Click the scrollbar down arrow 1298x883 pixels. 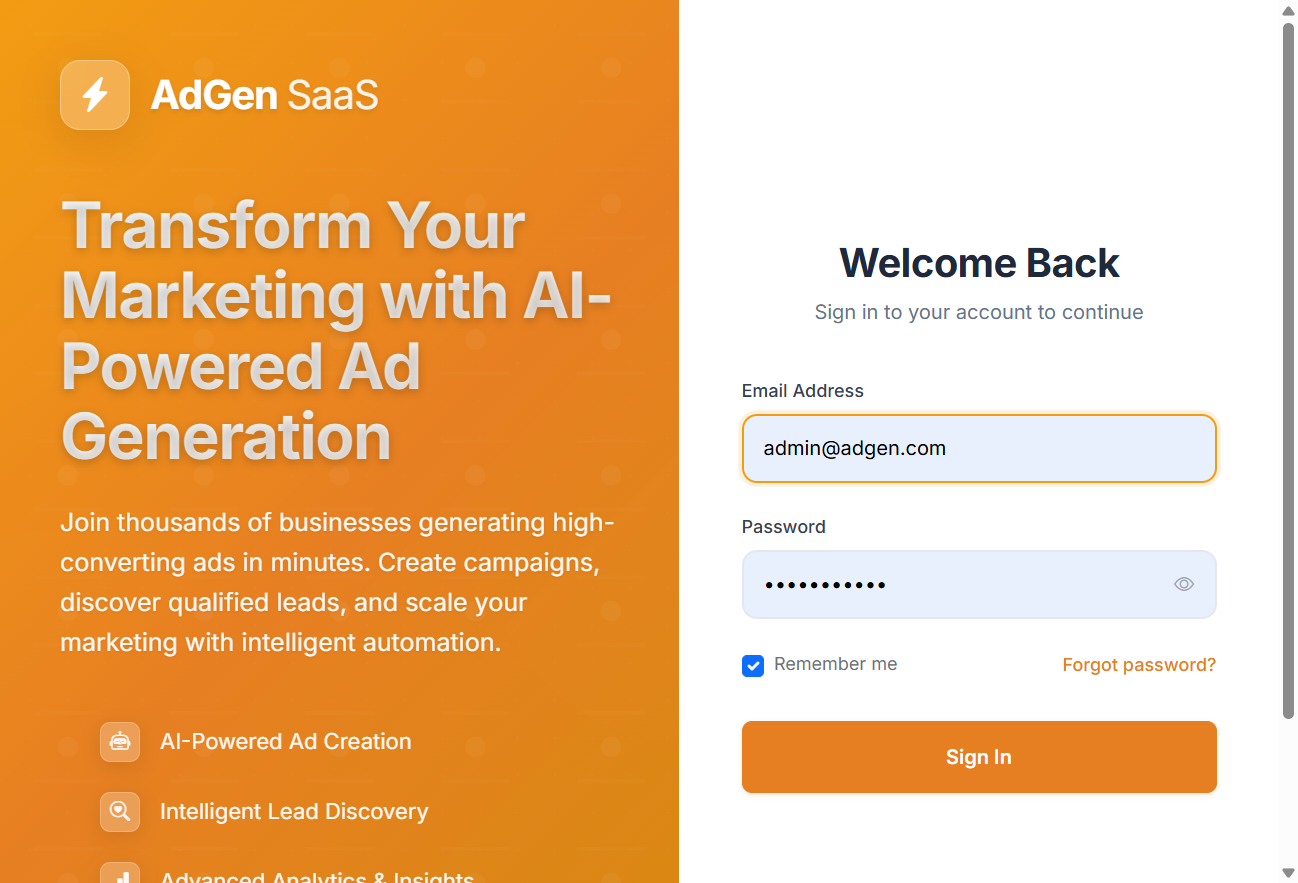click(1288, 873)
